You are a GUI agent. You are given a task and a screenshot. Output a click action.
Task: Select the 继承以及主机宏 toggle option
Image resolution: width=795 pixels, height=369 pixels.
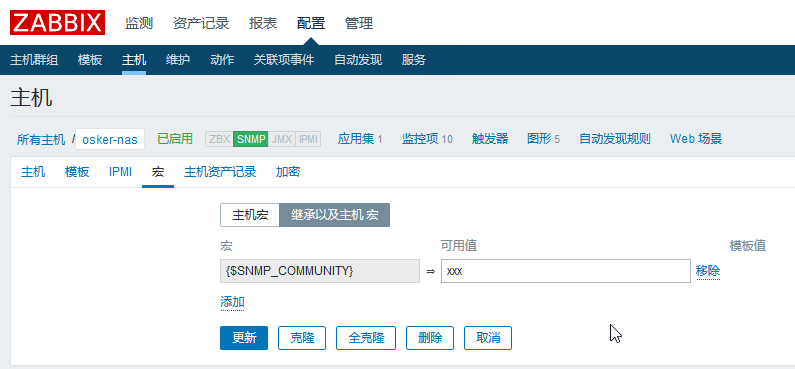[x=335, y=215]
